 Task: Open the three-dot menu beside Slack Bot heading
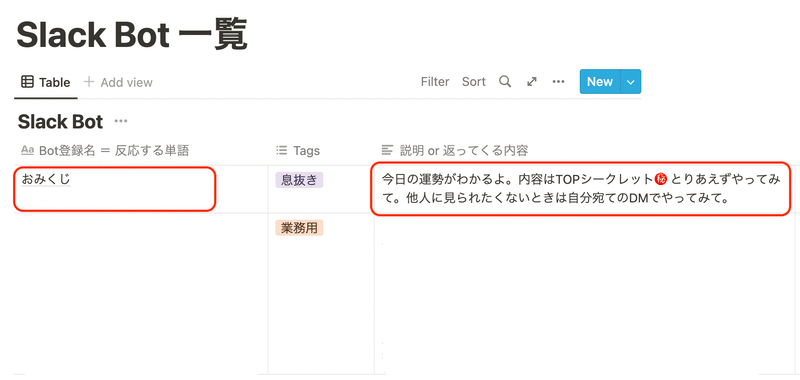(121, 121)
